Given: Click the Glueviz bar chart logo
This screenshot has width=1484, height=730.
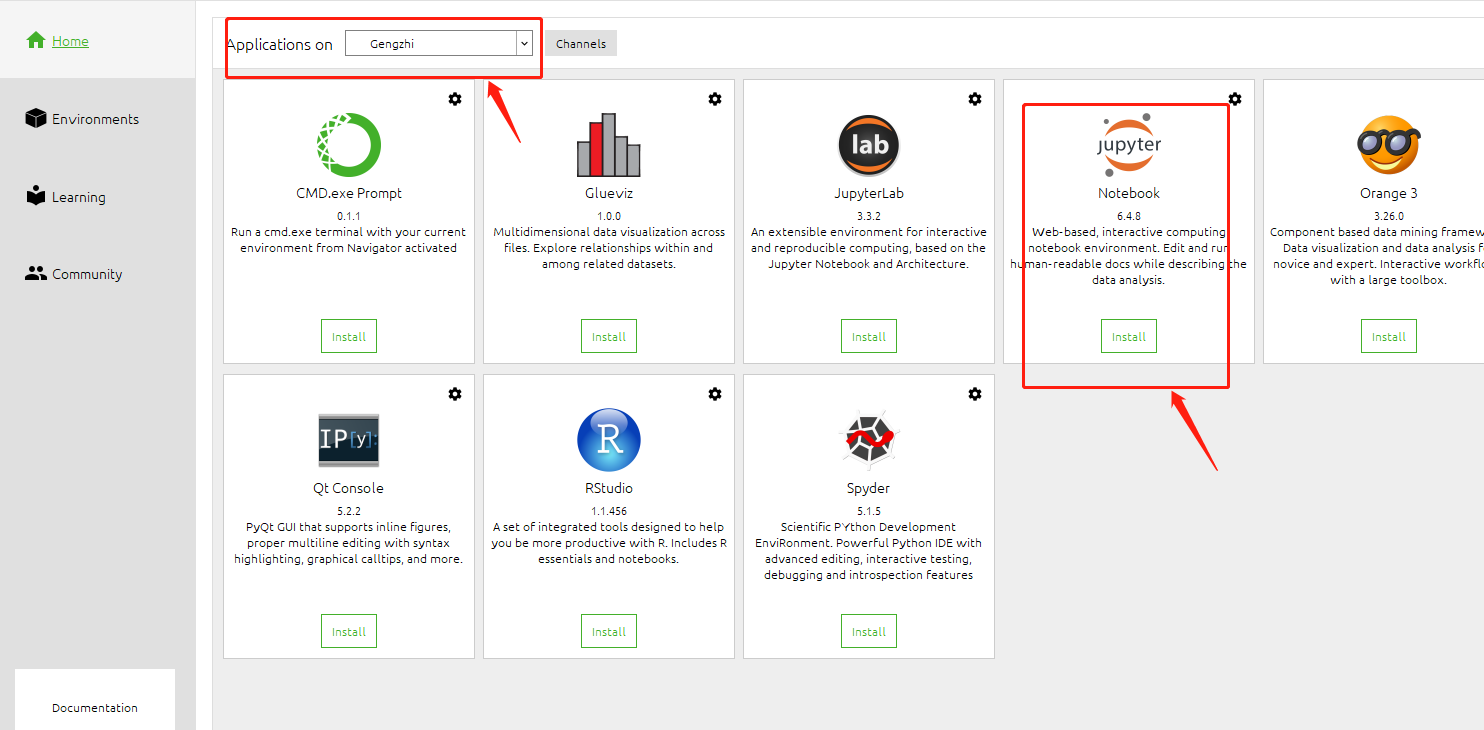Looking at the screenshot, I should coord(609,145).
